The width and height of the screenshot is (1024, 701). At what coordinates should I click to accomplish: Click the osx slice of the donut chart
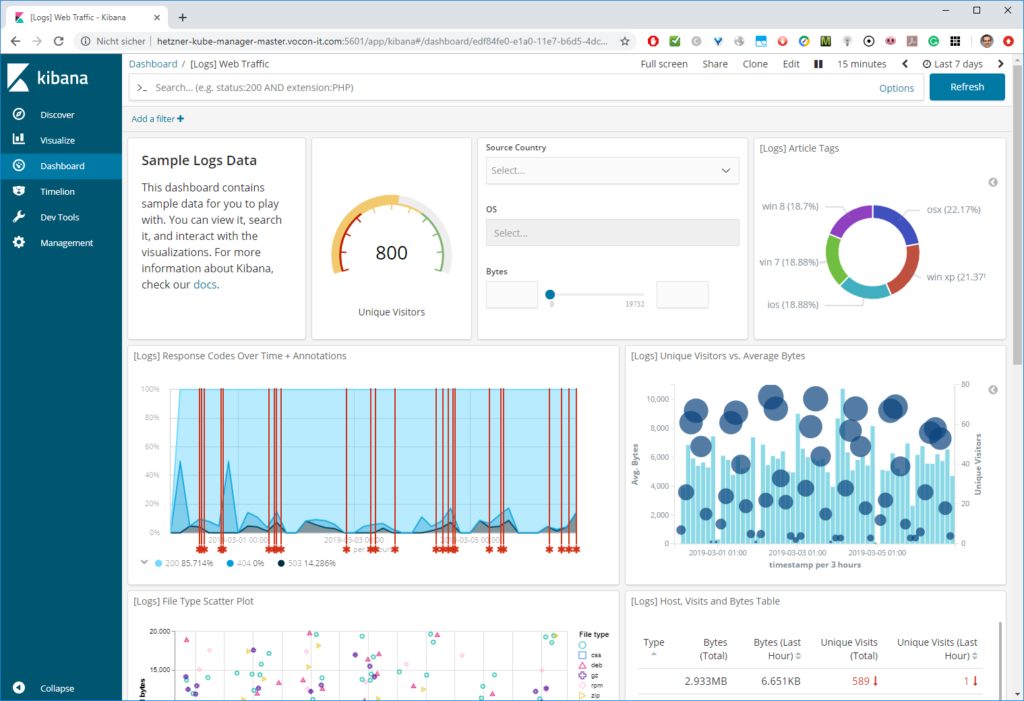coord(896,222)
